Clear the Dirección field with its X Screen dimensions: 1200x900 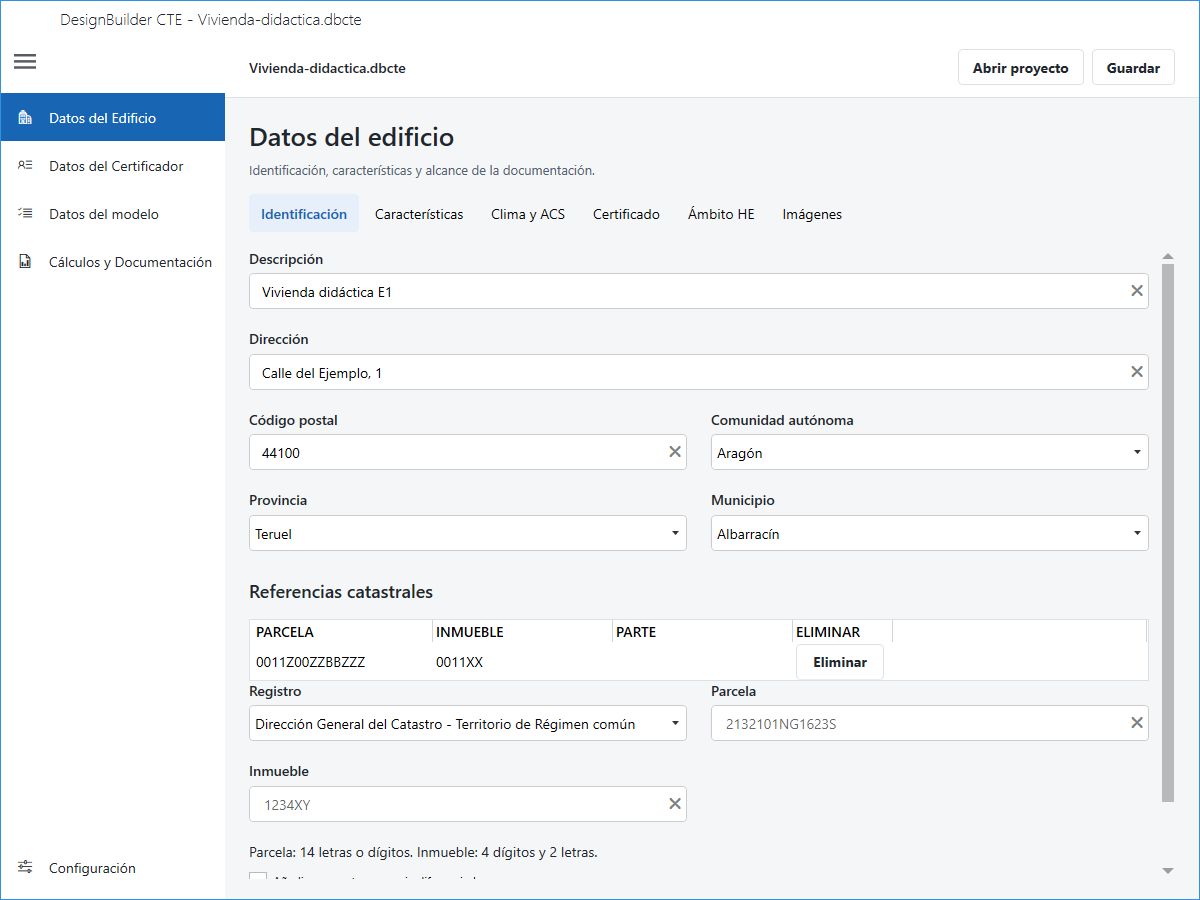click(x=1136, y=372)
